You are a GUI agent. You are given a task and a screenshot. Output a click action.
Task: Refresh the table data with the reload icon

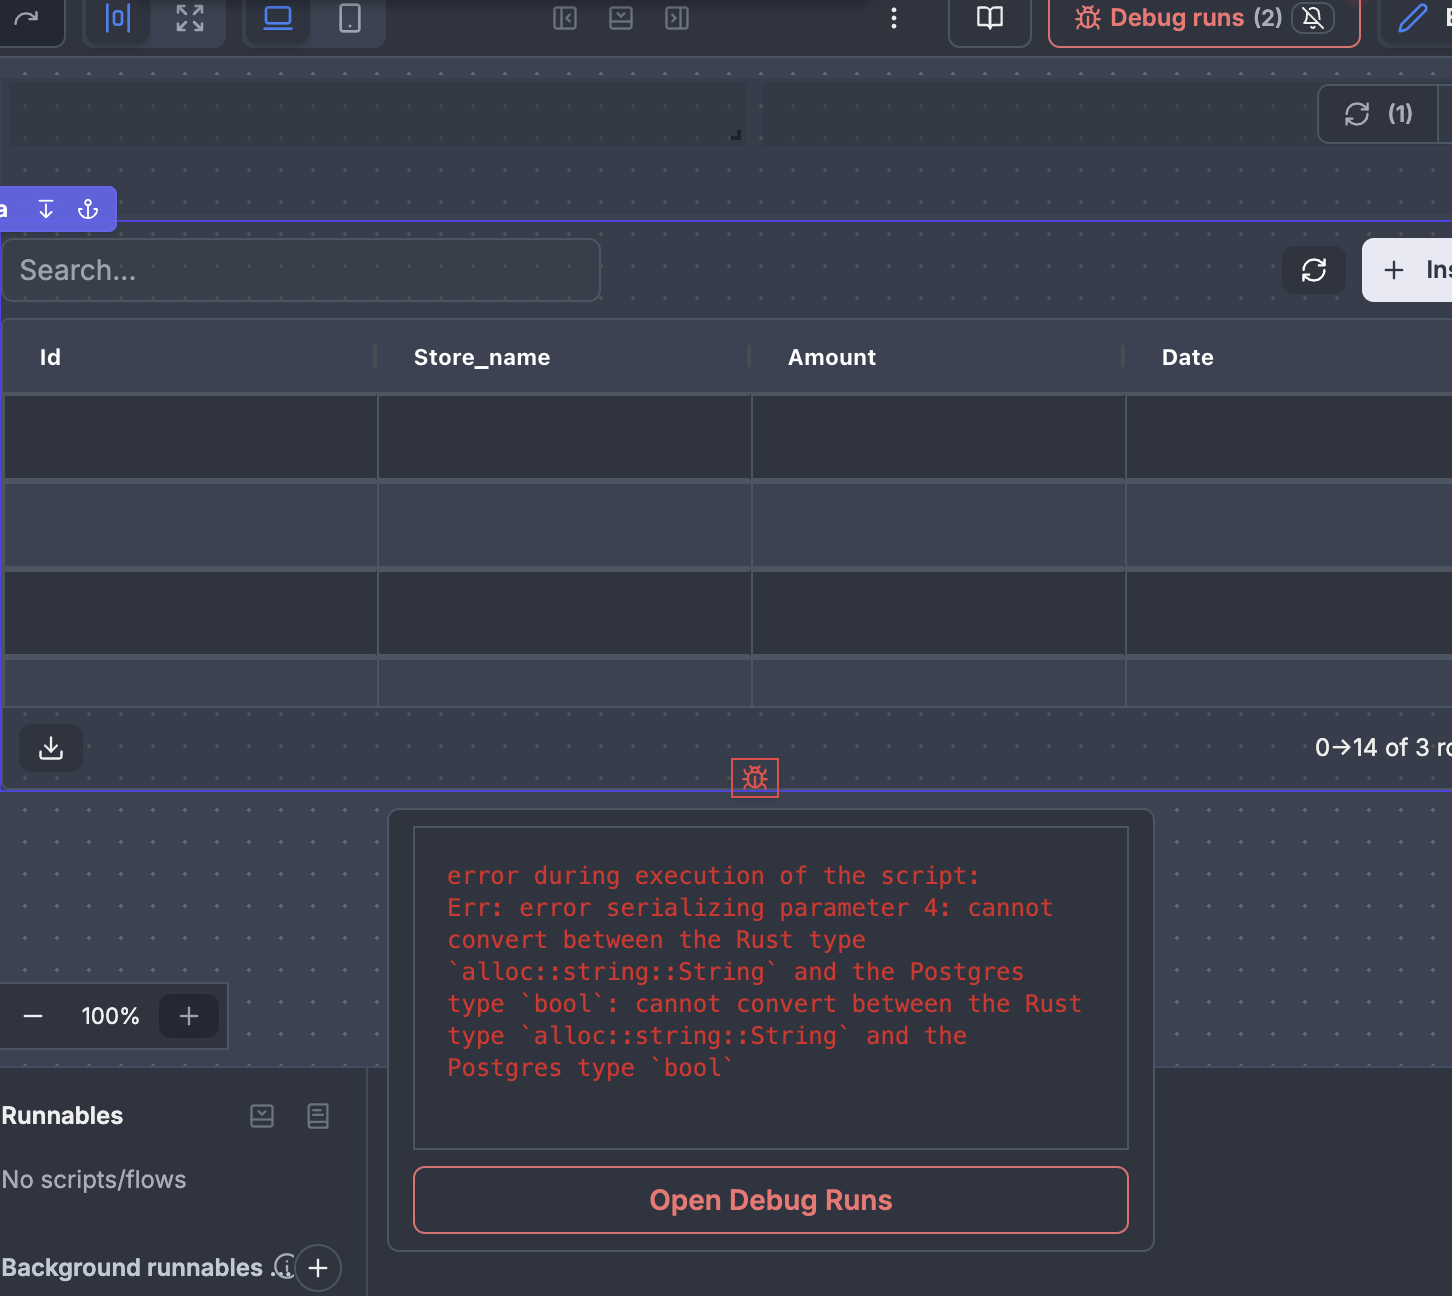pos(1314,270)
